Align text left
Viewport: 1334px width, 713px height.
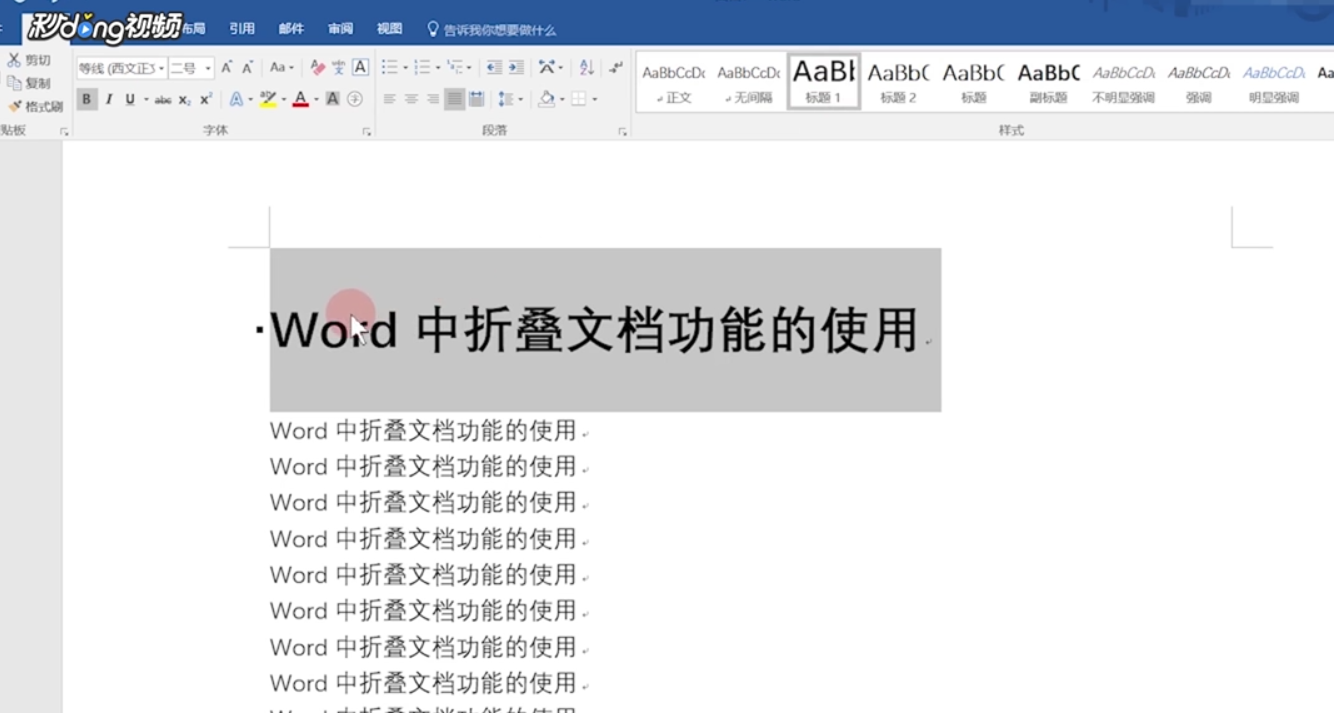click(x=389, y=99)
